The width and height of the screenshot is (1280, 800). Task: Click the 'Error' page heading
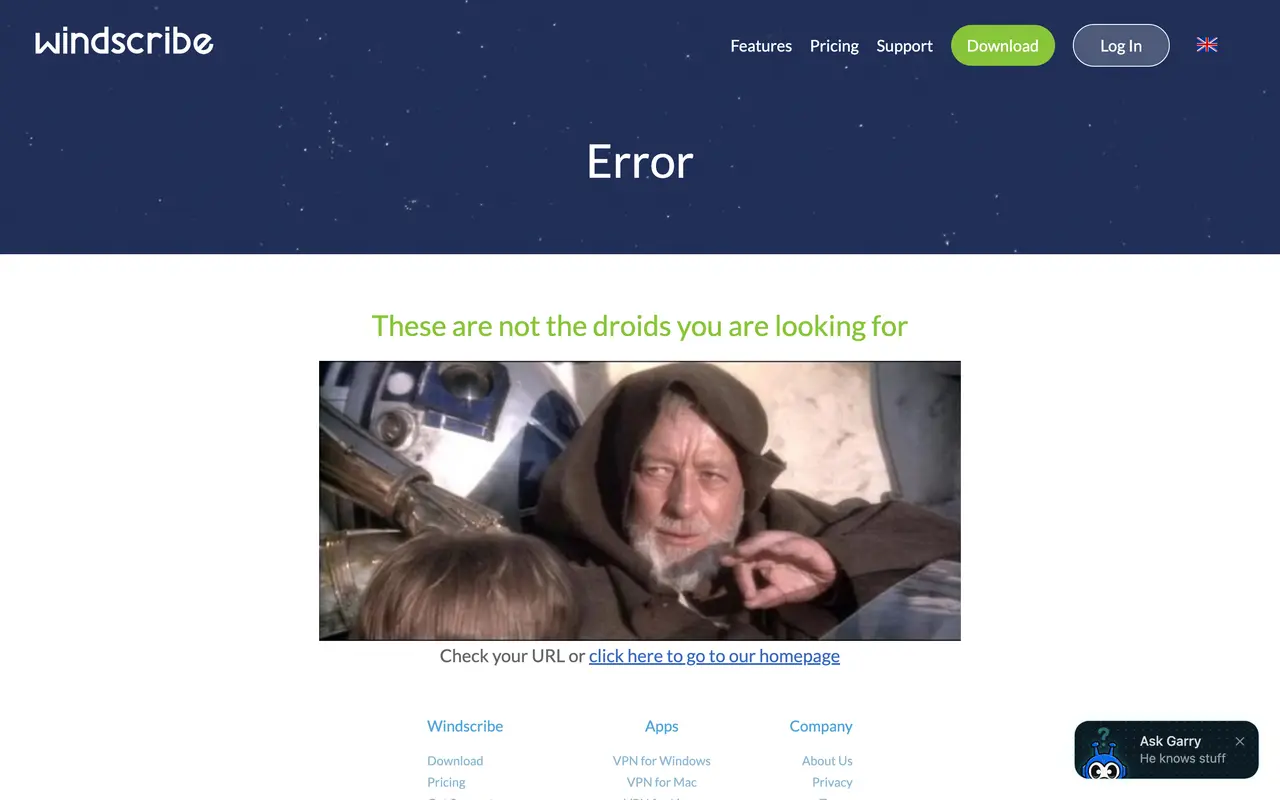coord(640,161)
